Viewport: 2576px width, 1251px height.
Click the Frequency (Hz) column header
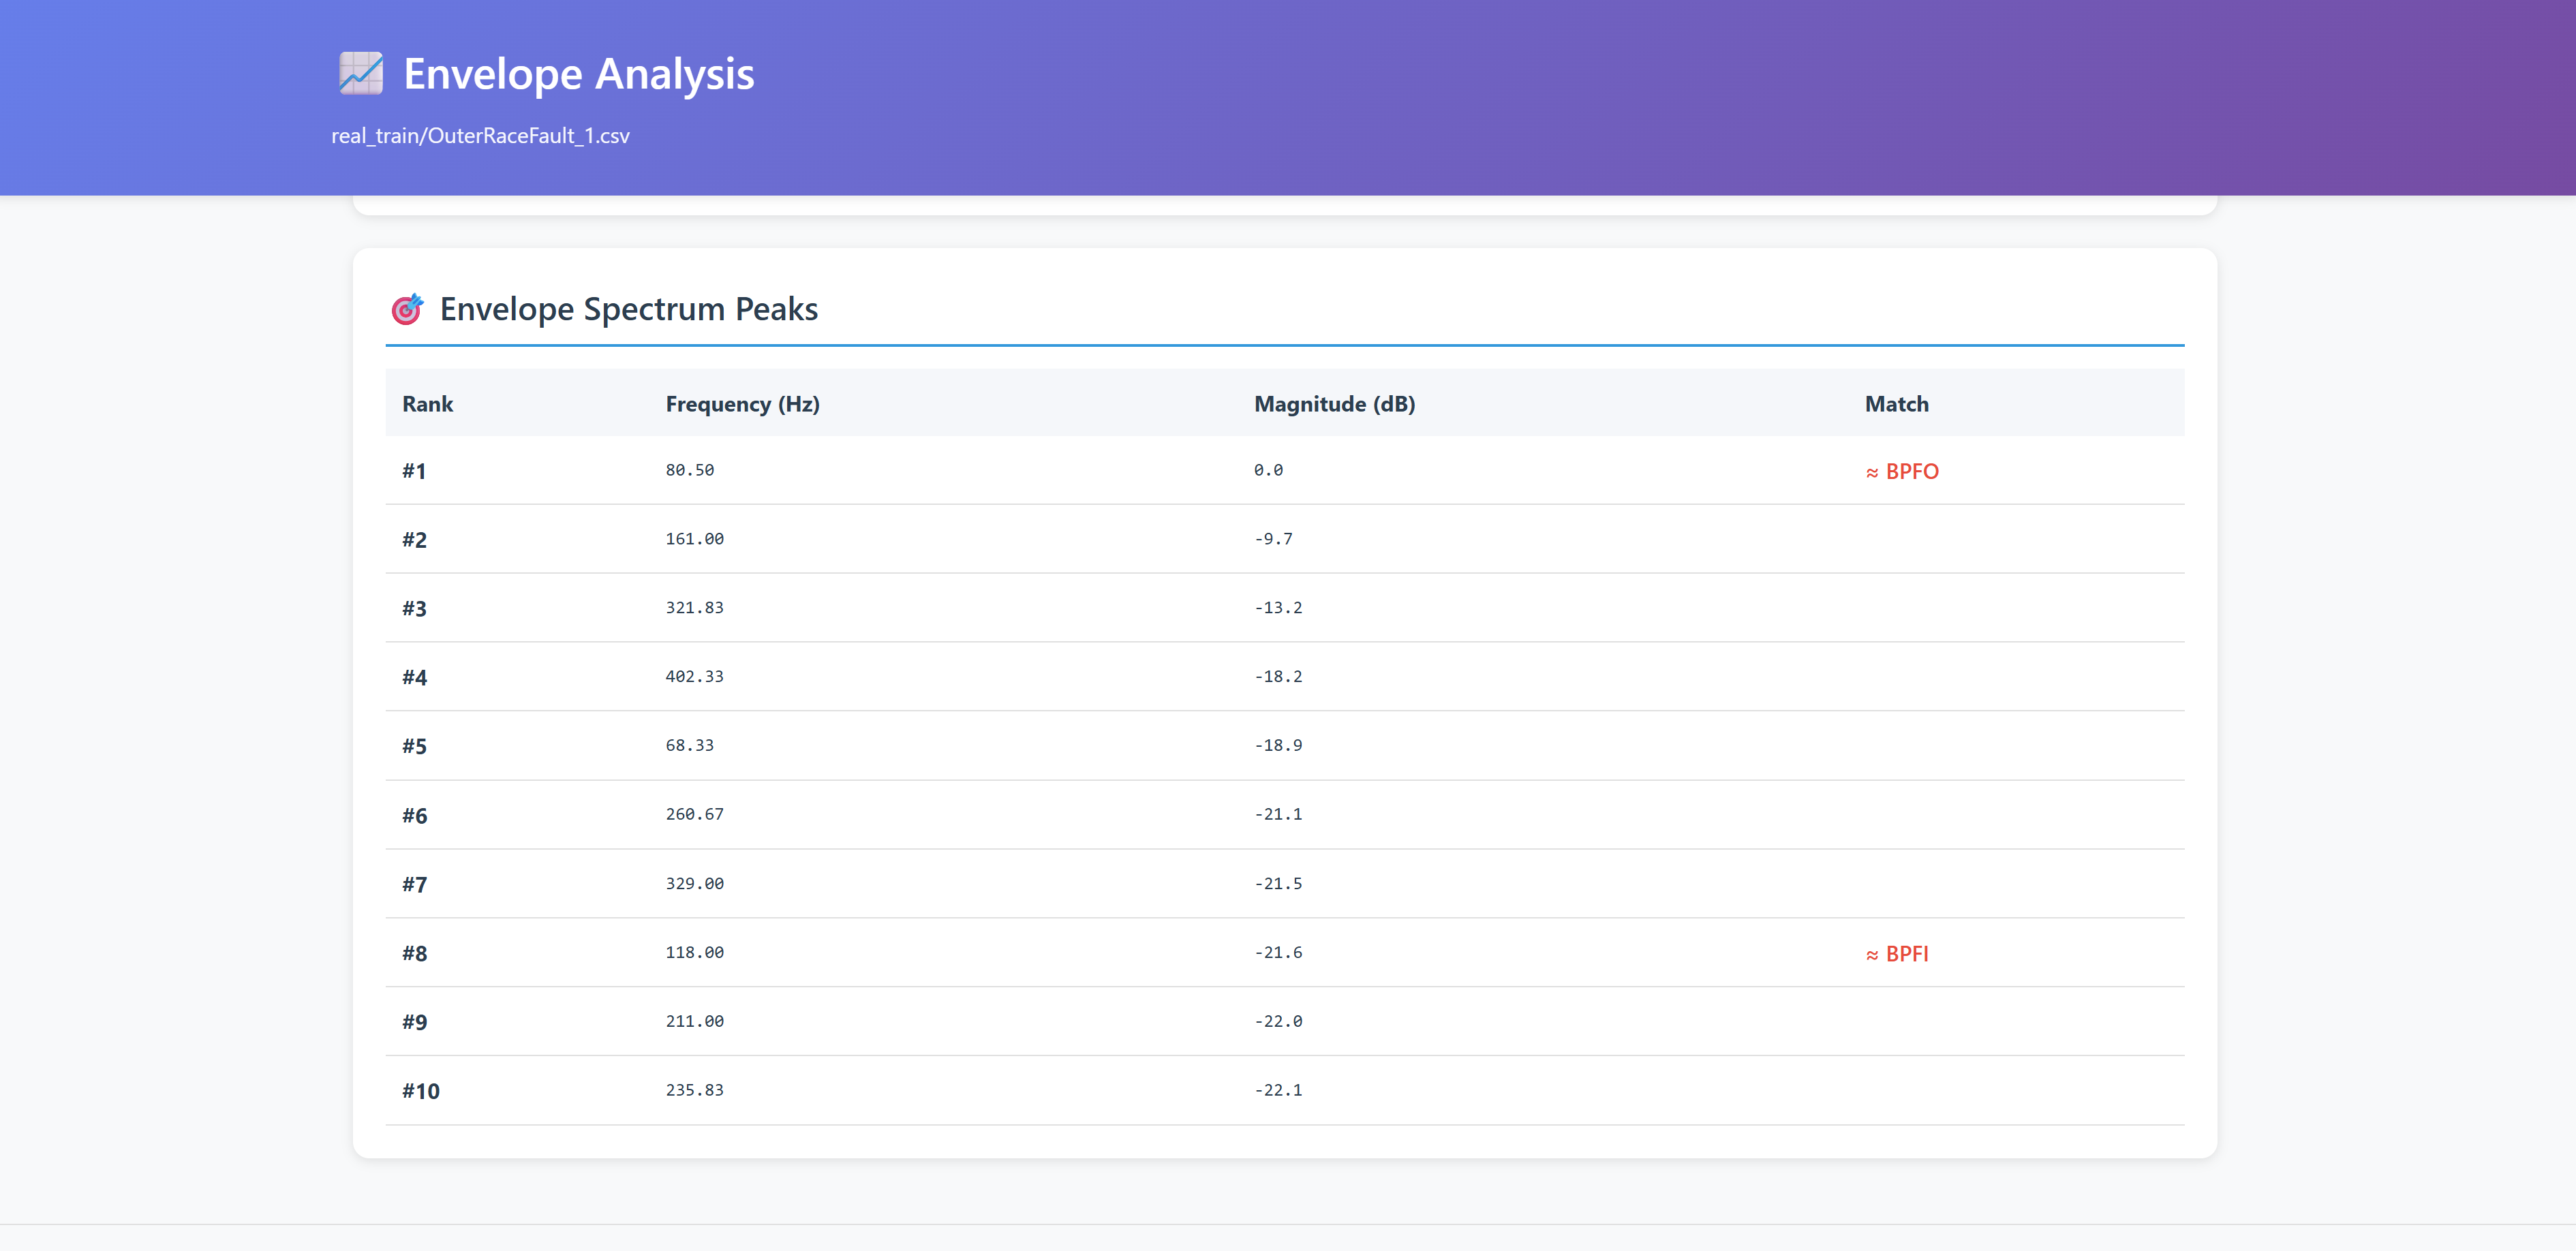pyautogui.click(x=742, y=404)
